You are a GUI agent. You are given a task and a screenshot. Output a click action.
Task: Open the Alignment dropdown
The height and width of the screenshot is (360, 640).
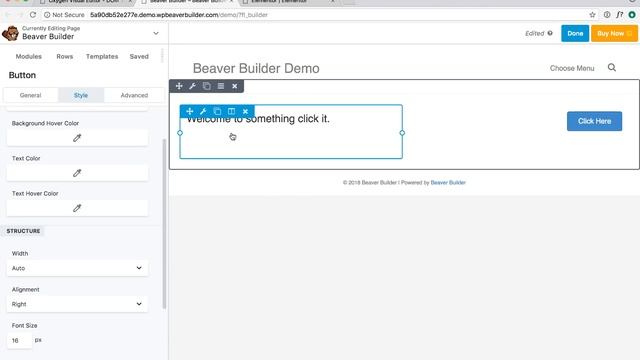click(77, 304)
